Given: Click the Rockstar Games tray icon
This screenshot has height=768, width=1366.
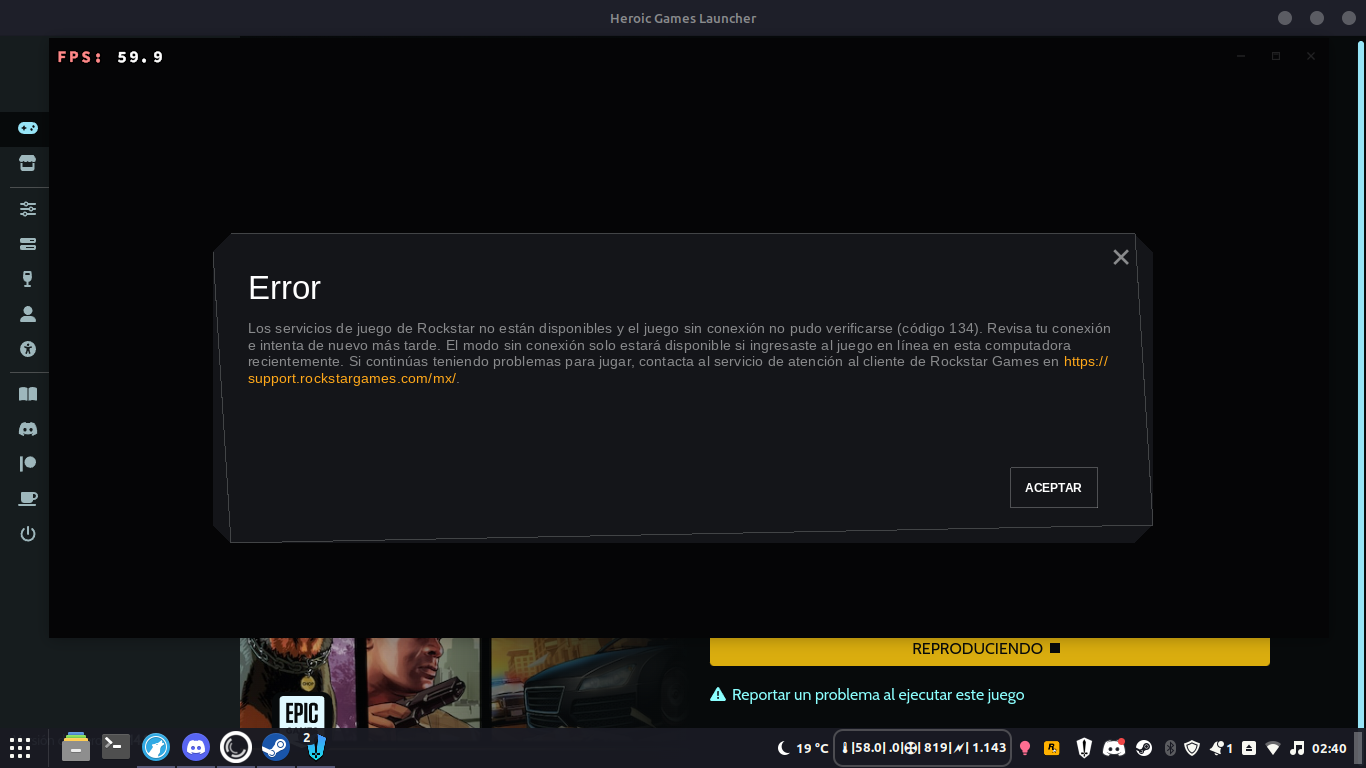Looking at the screenshot, I should (1052, 747).
